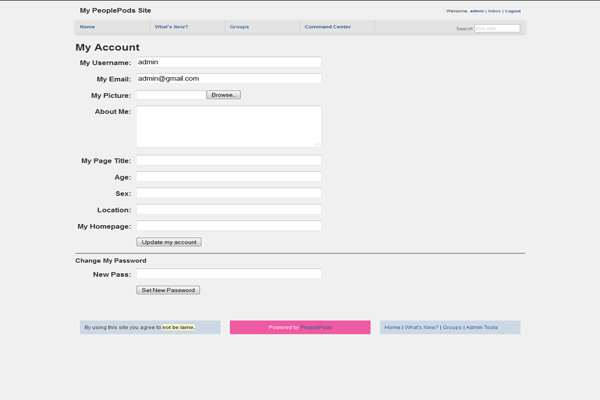
Task: Click the Logout link
Action: 512,11
